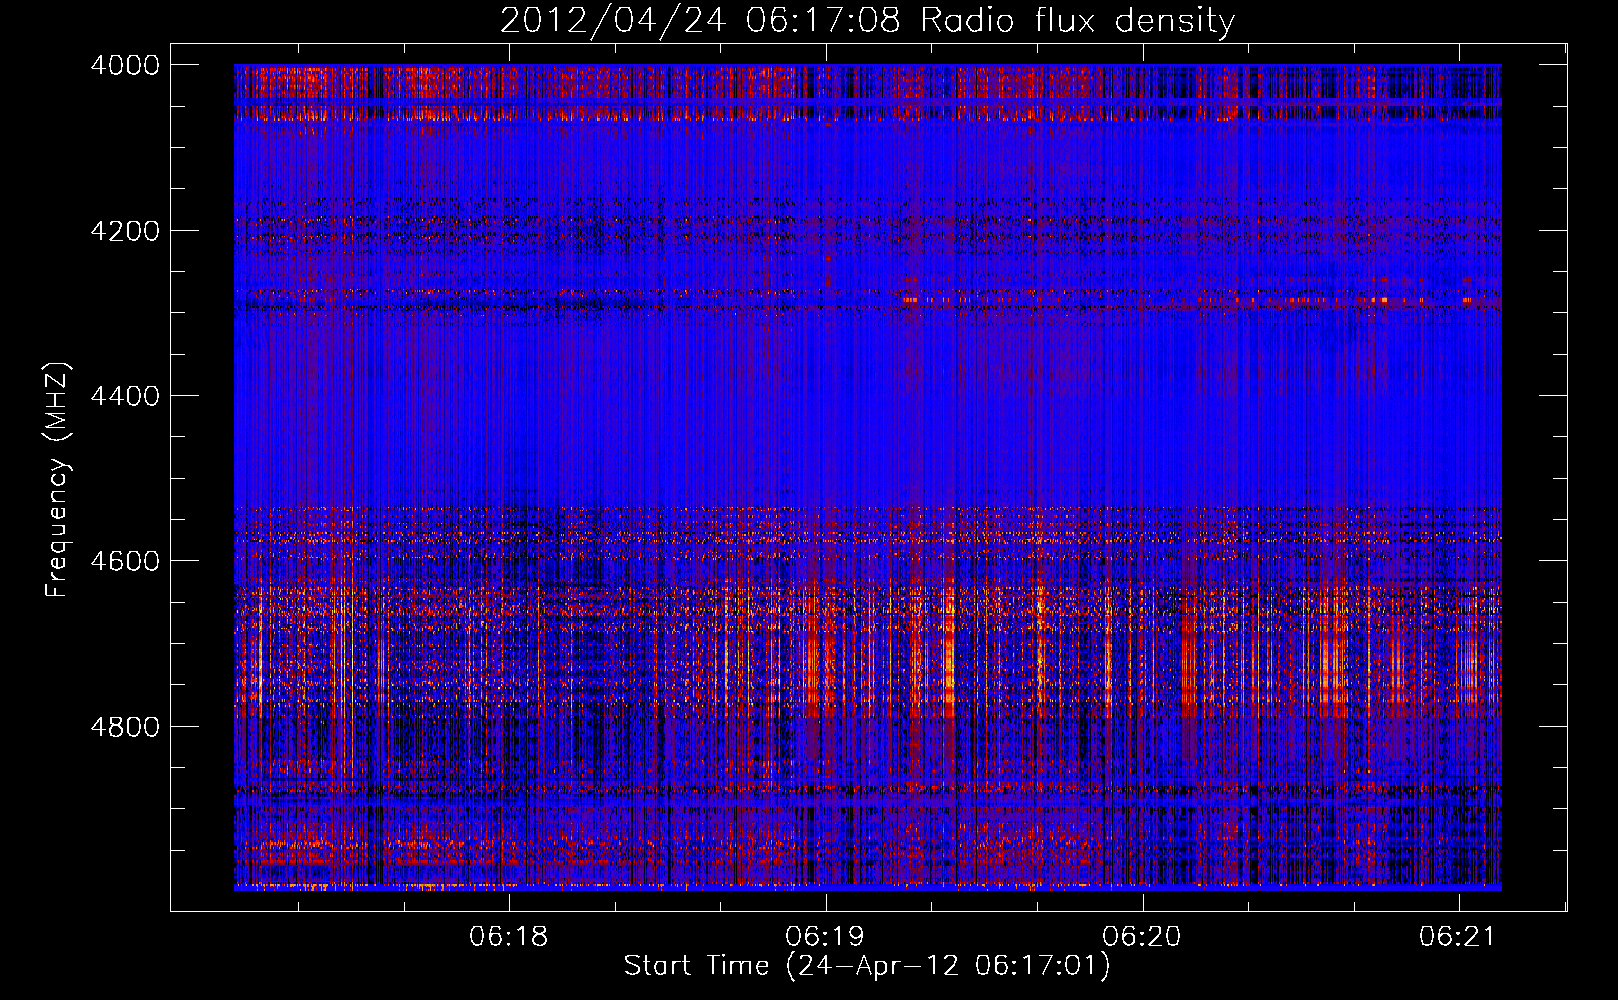The height and width of the screenshot is (1000, 1618).
Task: Click the 4200 frequency axis label
Action: [x=125, y=231]
